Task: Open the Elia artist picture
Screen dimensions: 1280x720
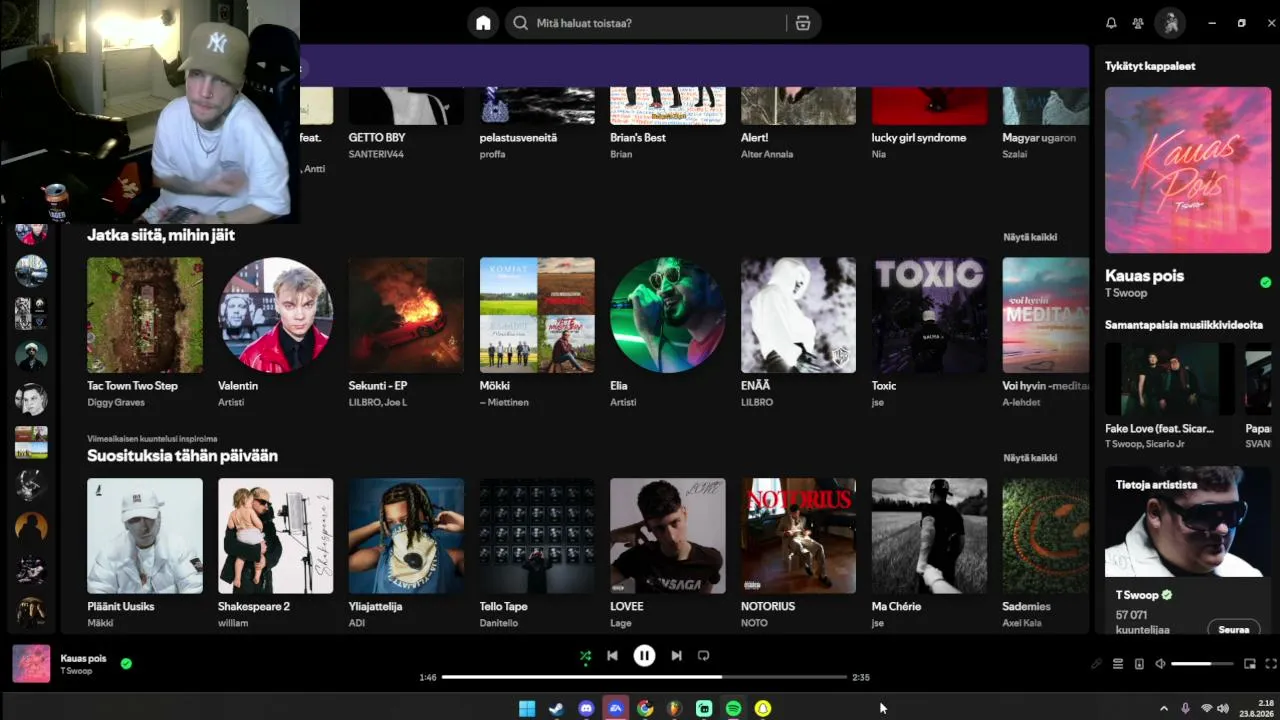Action: pyautogui.click(x=668, y=315)
